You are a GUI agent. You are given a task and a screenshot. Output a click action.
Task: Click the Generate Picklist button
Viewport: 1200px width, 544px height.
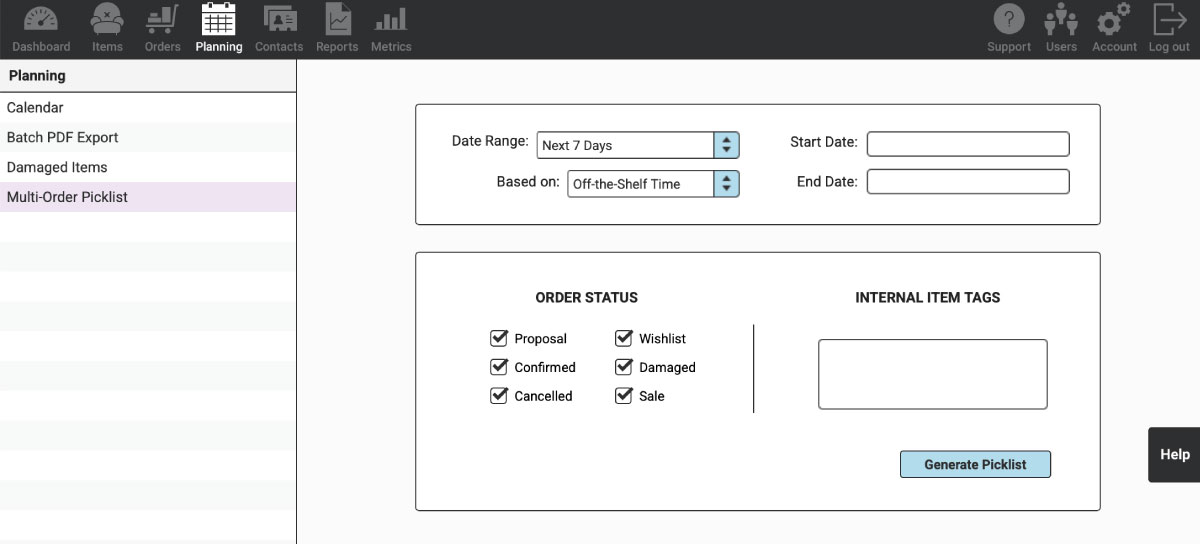pyautogui.click(x=975, y=464)
